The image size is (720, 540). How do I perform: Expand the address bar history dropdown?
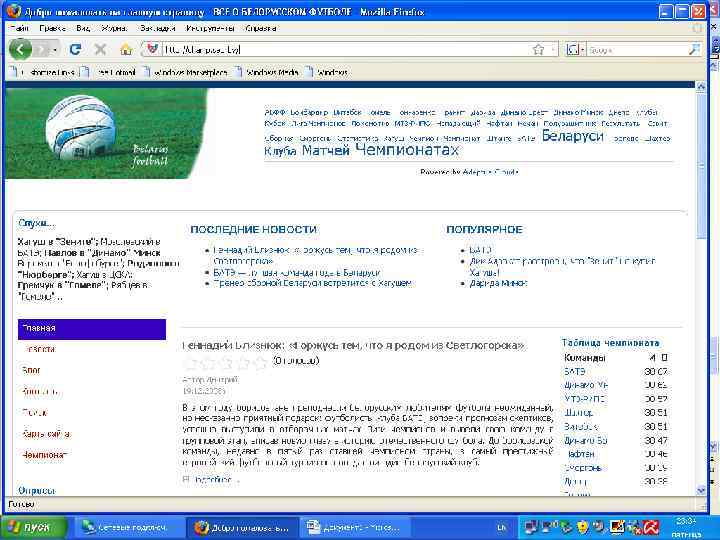coord(553,49)
